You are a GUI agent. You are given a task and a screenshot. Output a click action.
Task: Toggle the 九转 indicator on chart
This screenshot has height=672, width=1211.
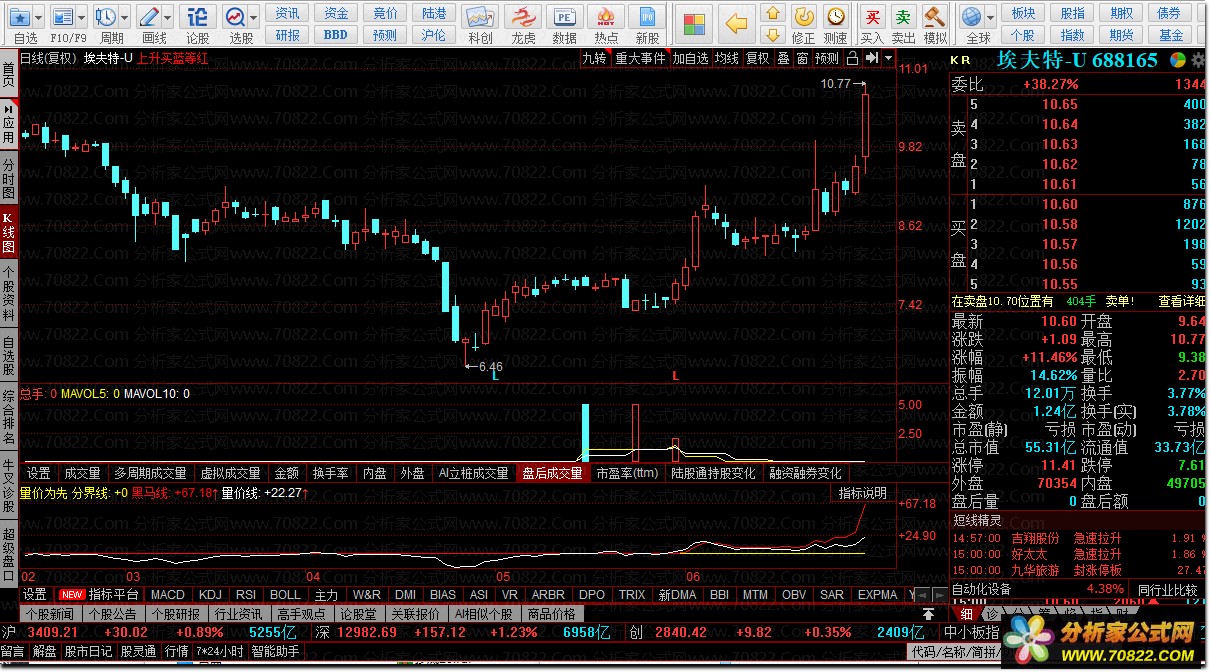click(595, 58)
